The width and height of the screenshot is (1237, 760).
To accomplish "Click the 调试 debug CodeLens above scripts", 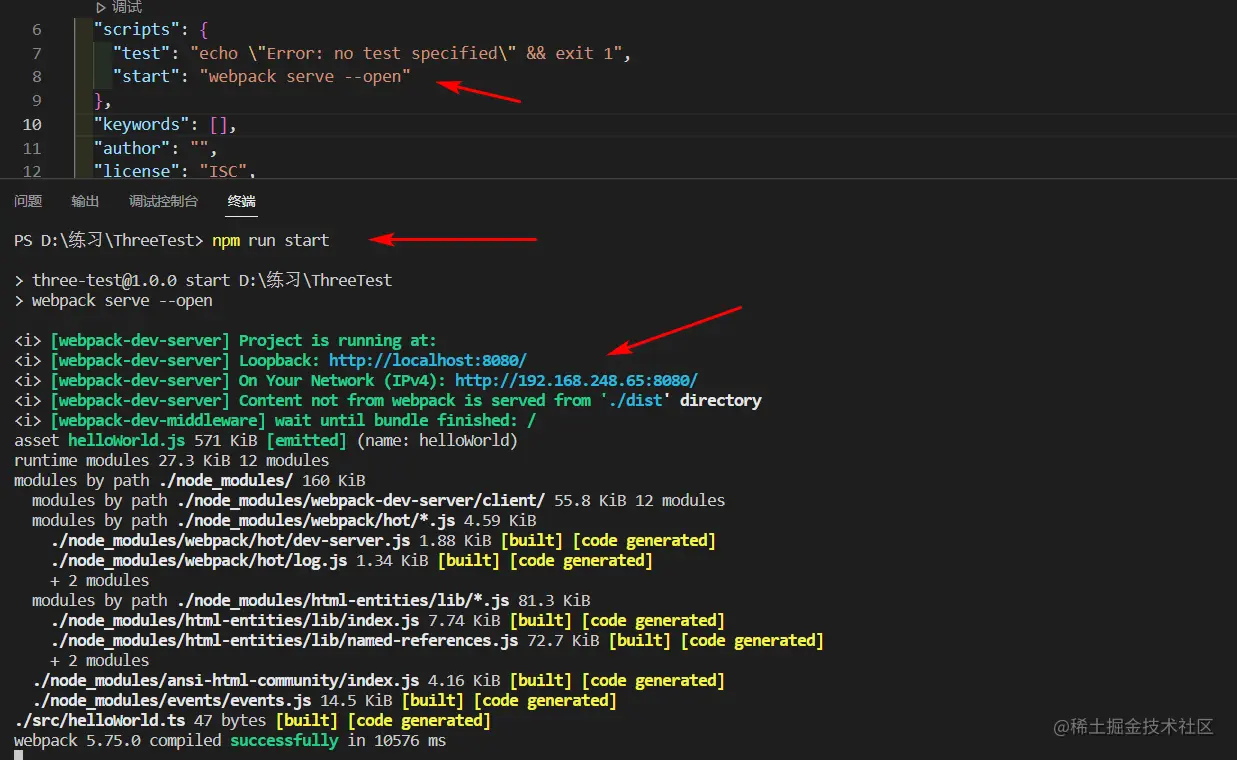I will 119,7.
